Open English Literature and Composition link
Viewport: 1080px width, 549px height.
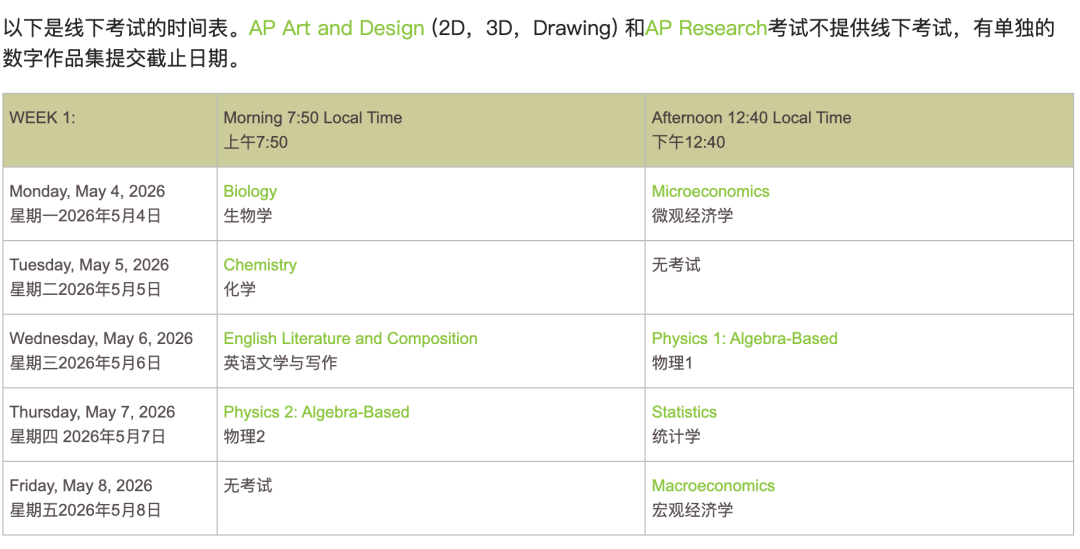pos(350,338)
